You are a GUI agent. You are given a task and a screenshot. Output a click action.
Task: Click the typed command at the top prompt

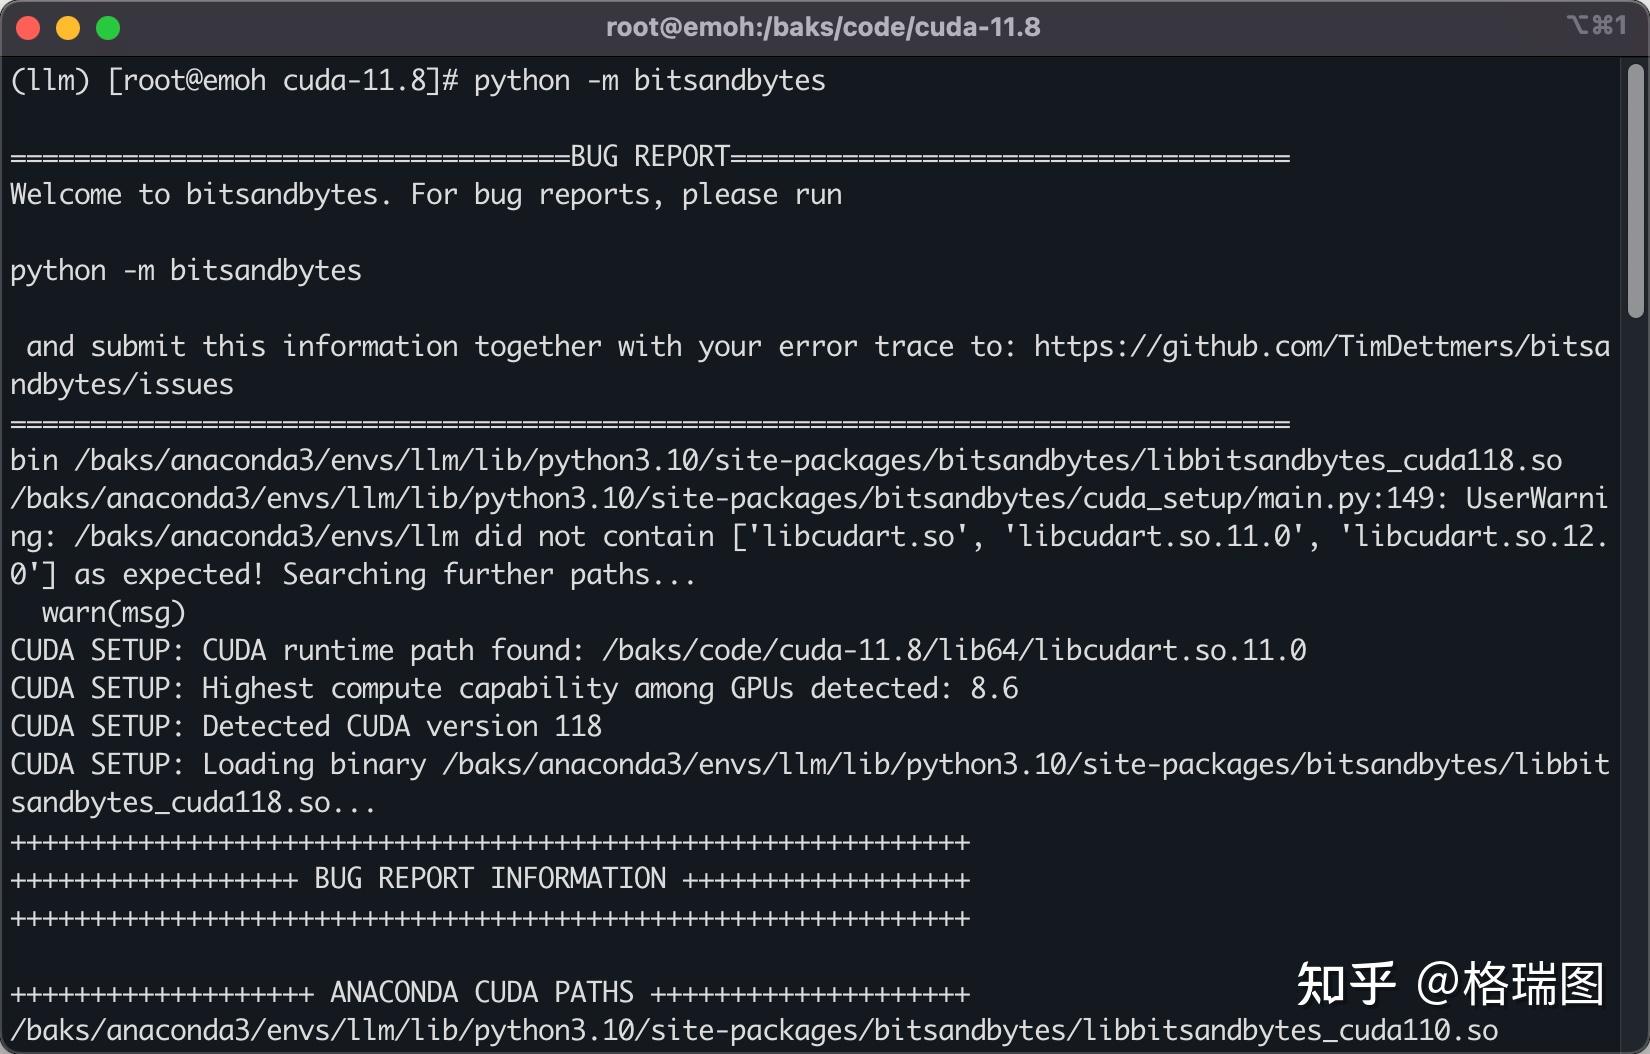point(649,81)
